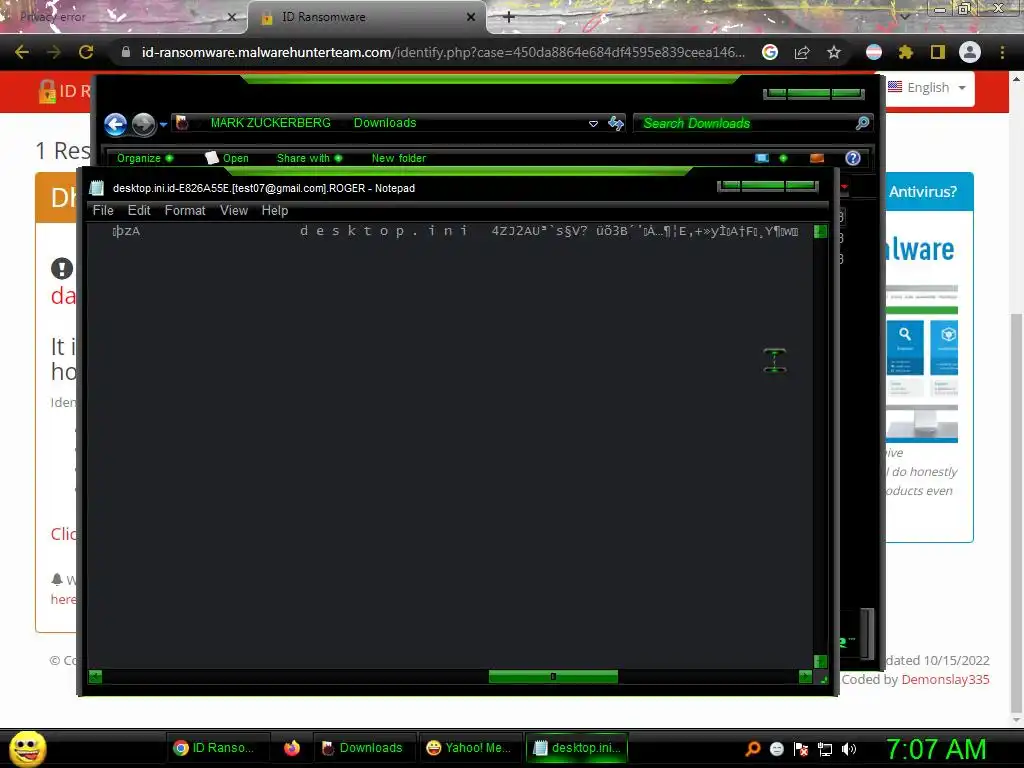
Task: Click the Notepad scroll down arrow
Action: tap(820, 661)
